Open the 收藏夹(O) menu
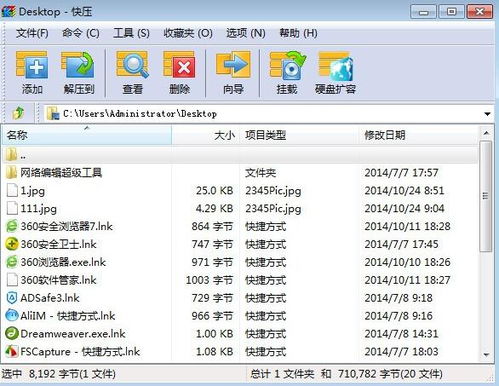 pos(188,33)
